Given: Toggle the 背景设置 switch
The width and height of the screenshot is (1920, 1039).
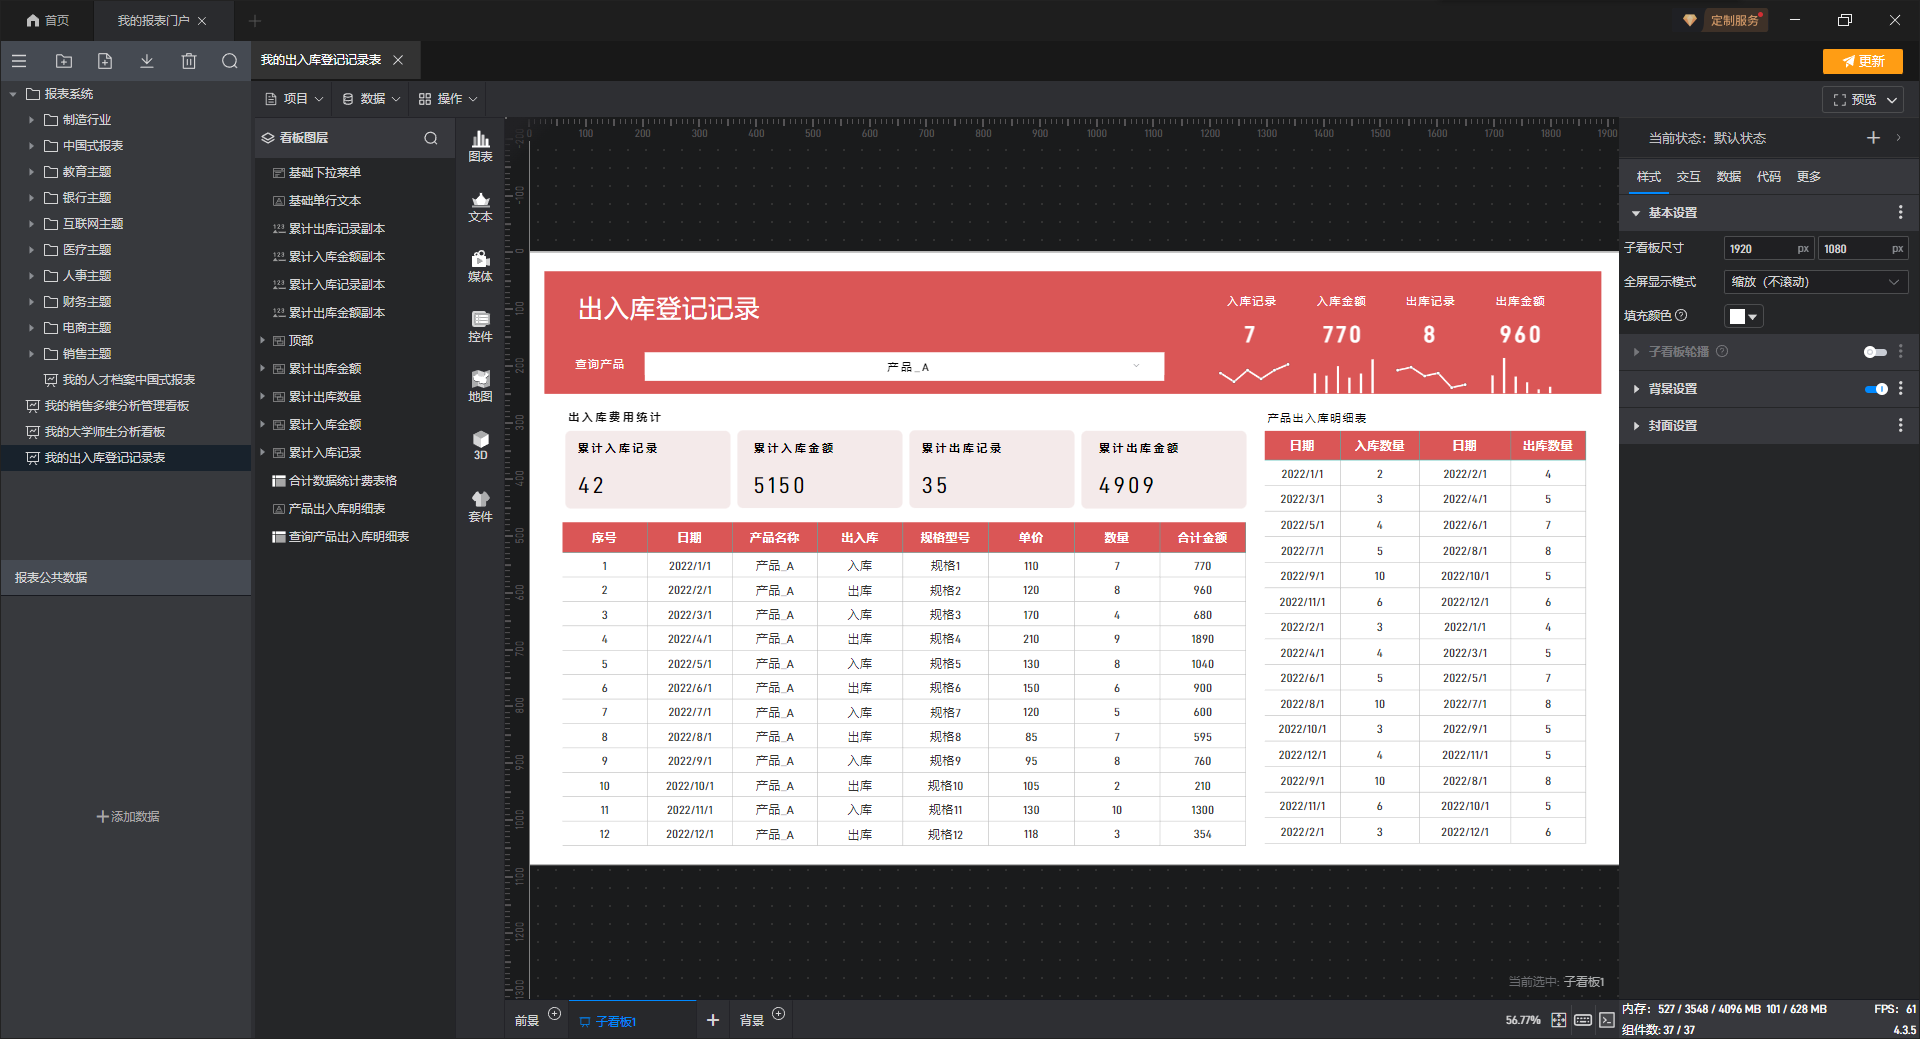Looking at the screenshot, I should click(1876, 389).
